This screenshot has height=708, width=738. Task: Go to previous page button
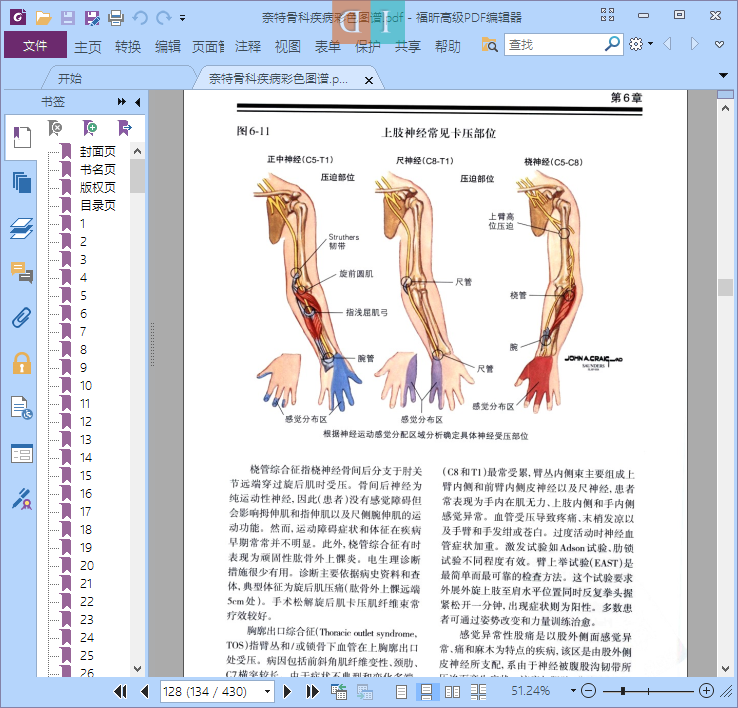145,691
